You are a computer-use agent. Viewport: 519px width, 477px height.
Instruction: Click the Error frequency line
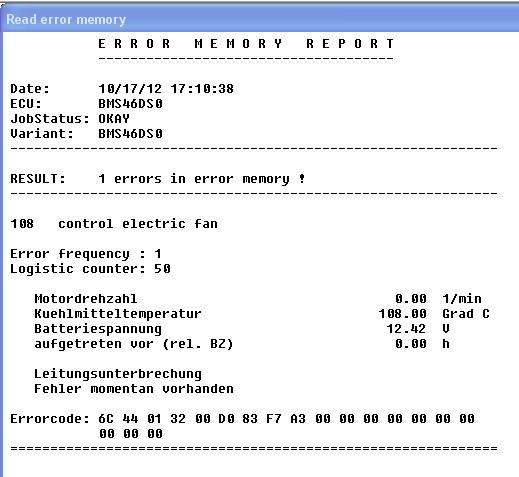[x=86, y=254]
